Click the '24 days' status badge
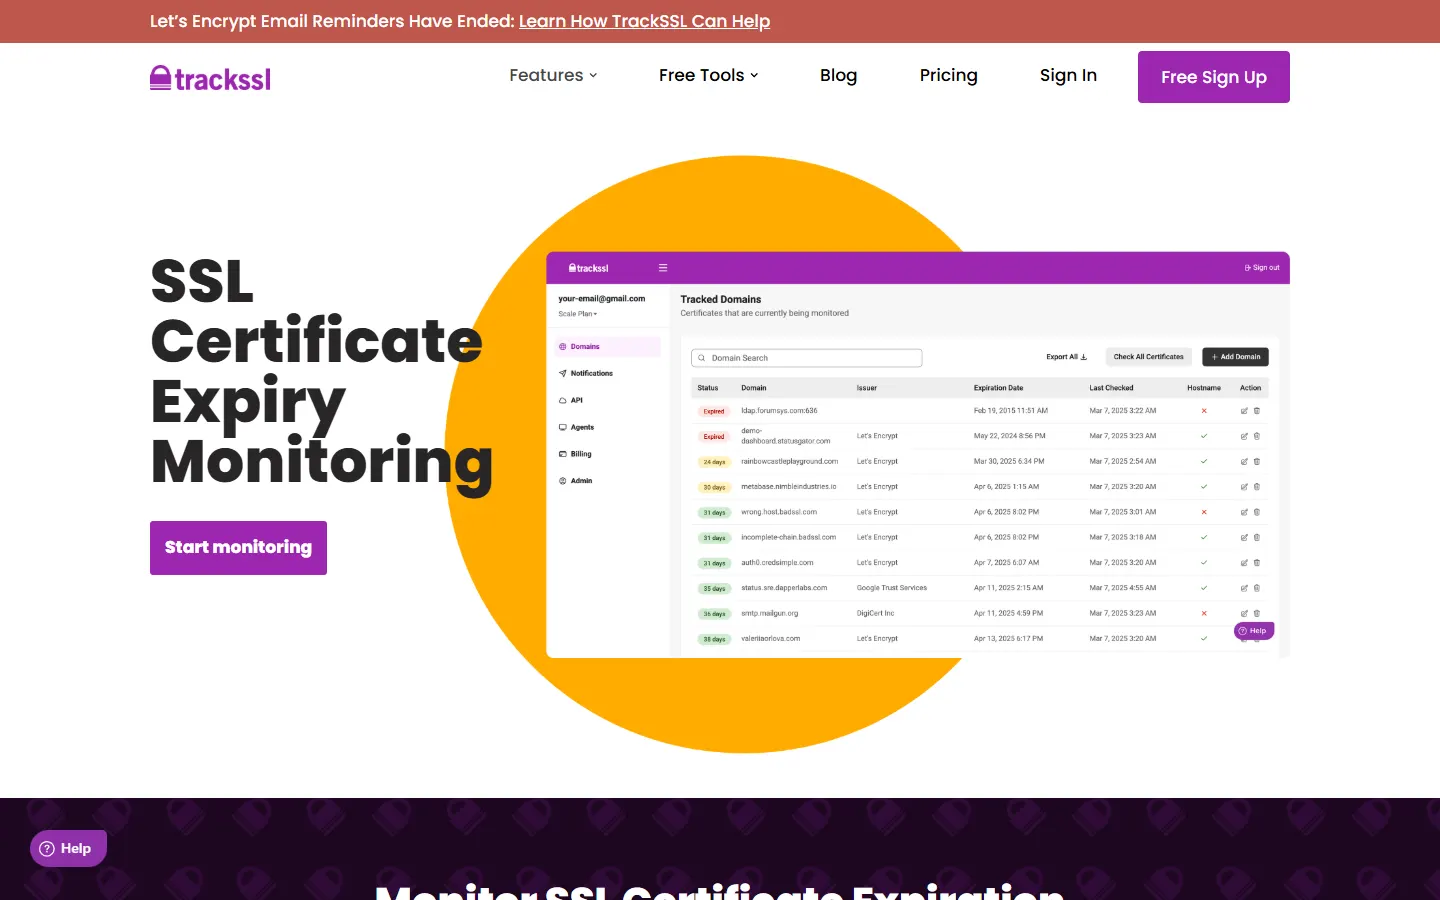 [x=714, y=462]
